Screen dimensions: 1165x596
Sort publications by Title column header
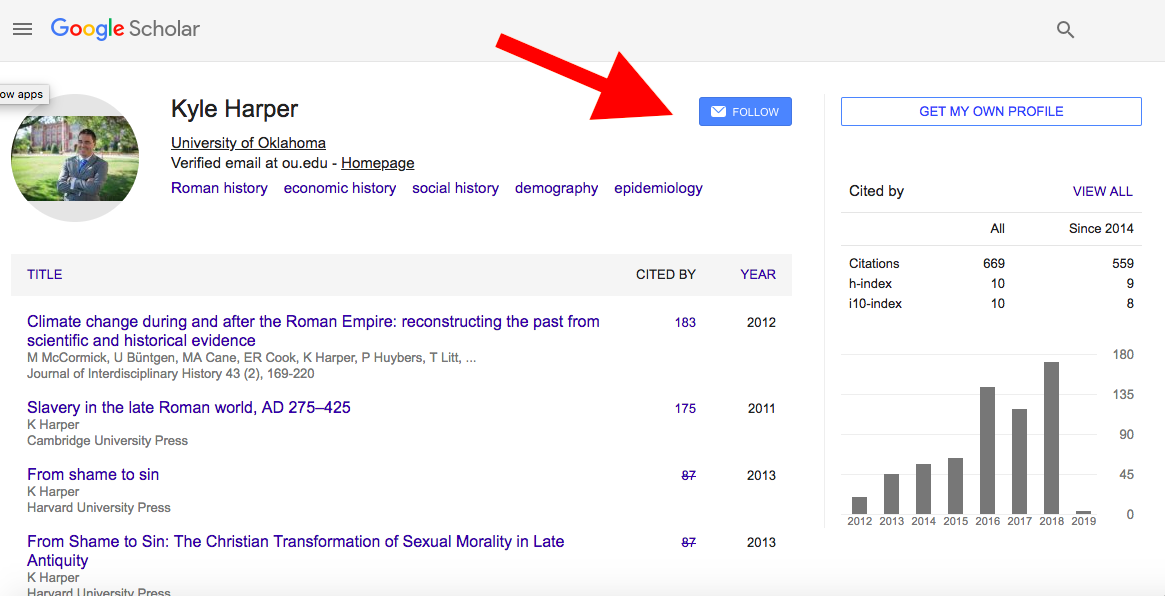coord(45,274)
